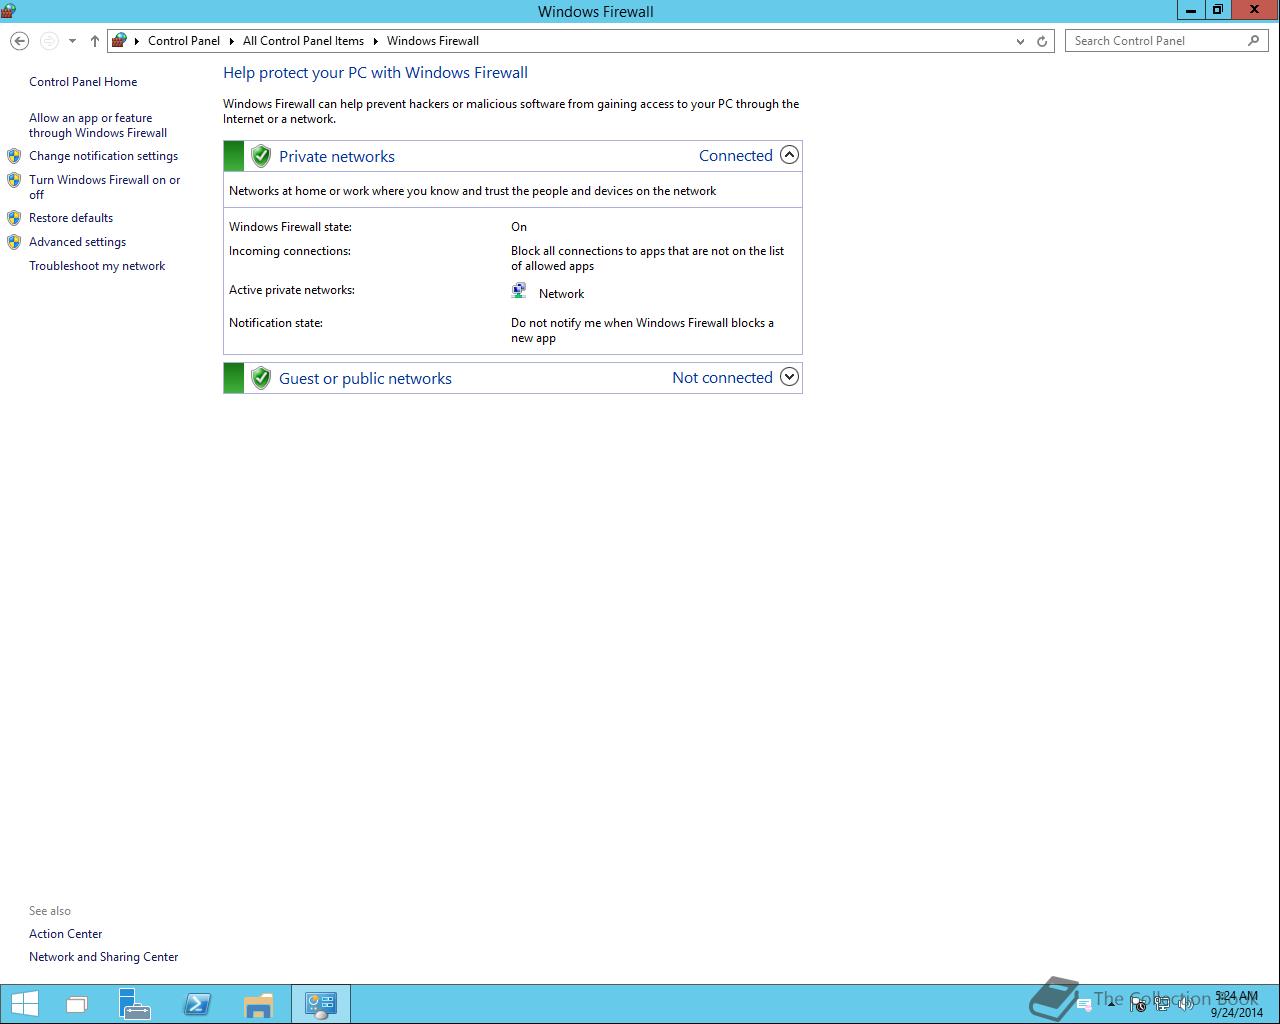Viewport: 1280px width, 1024px height.
Task: Click the Windows Firewall state value On
Action: (x=519, y=227)
